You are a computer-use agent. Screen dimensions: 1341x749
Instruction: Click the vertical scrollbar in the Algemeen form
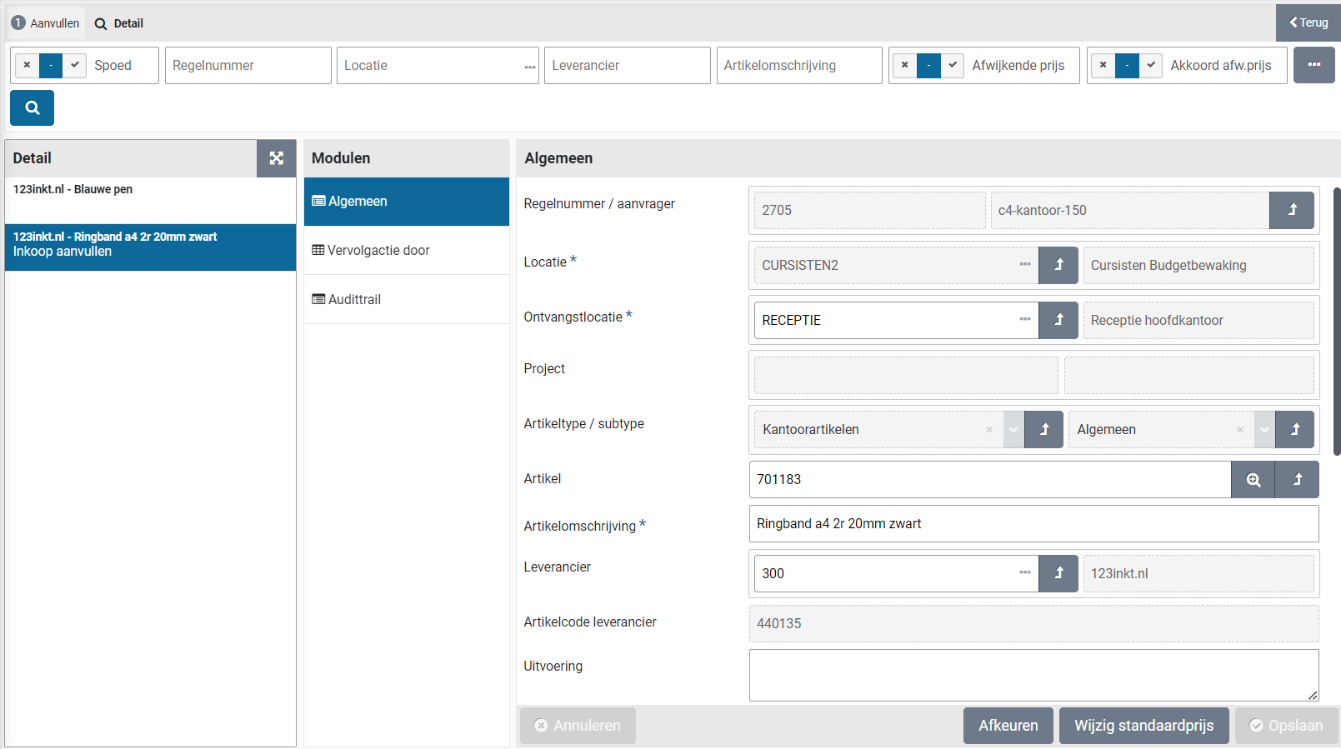[1336, 320]
